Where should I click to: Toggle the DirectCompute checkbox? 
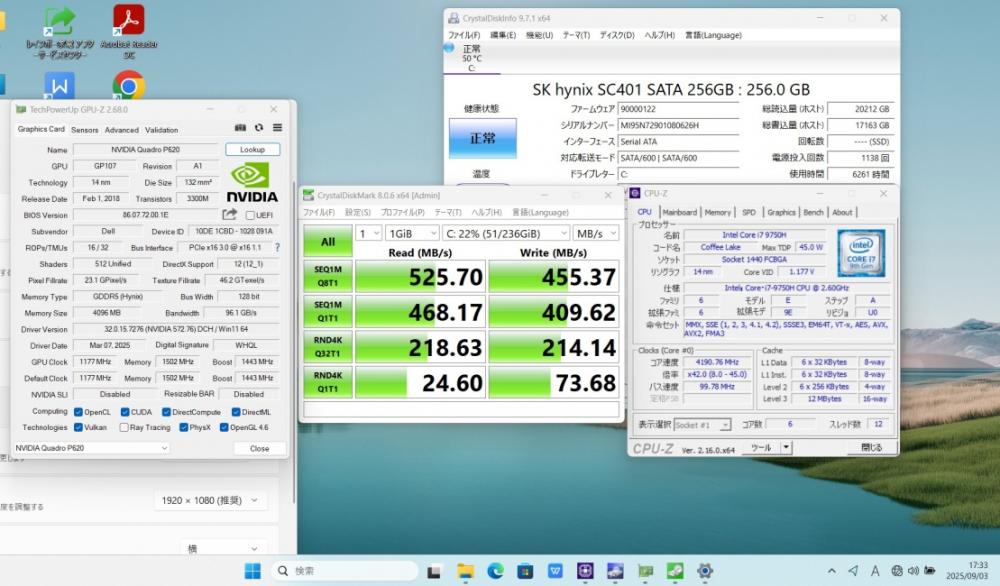tap(166, 412)
